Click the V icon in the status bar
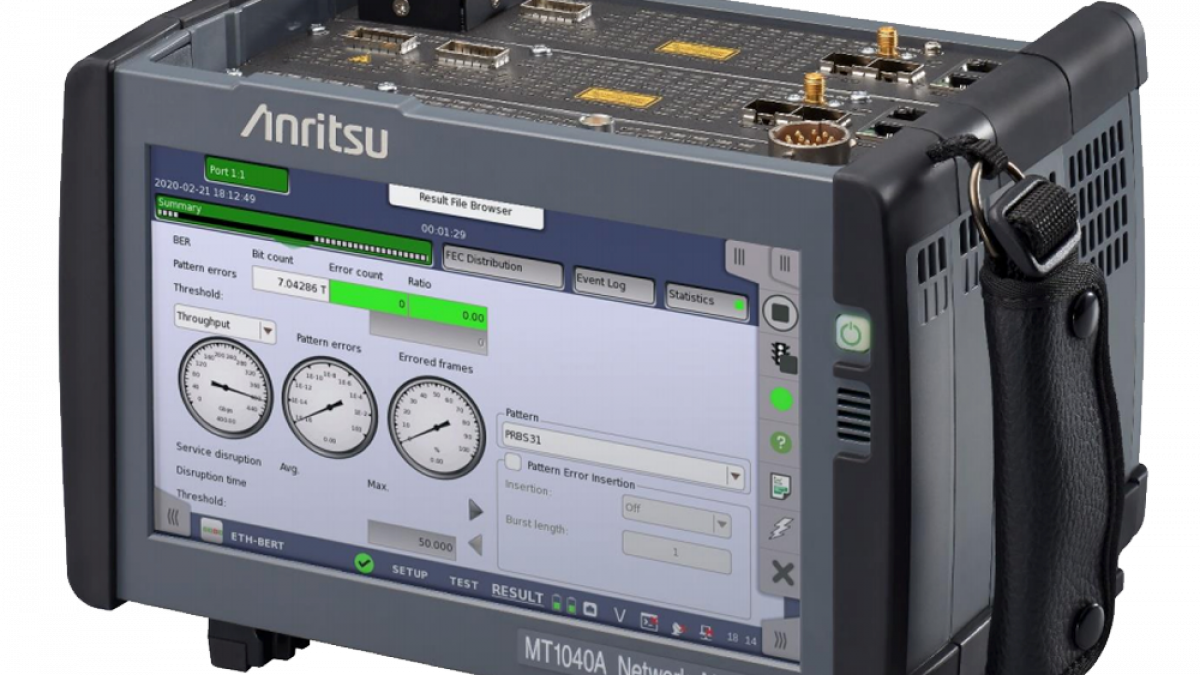Image resolution: width=1200 pixels, height=675 pixels. click(x=619, y=616)
